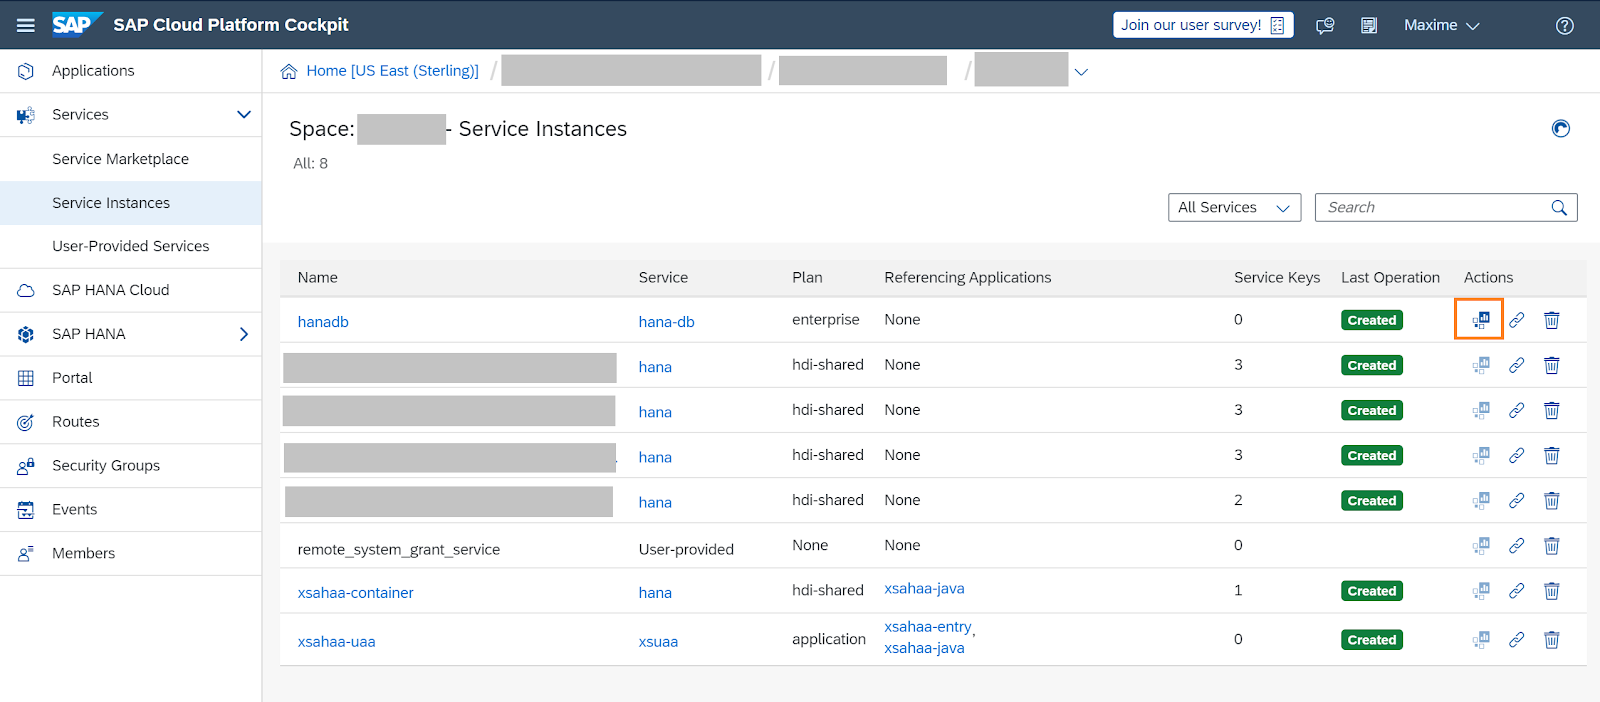The width and height of the screenshot is (1600, 702).
Task: Collapse the Services section chevron
Action: 243,114
